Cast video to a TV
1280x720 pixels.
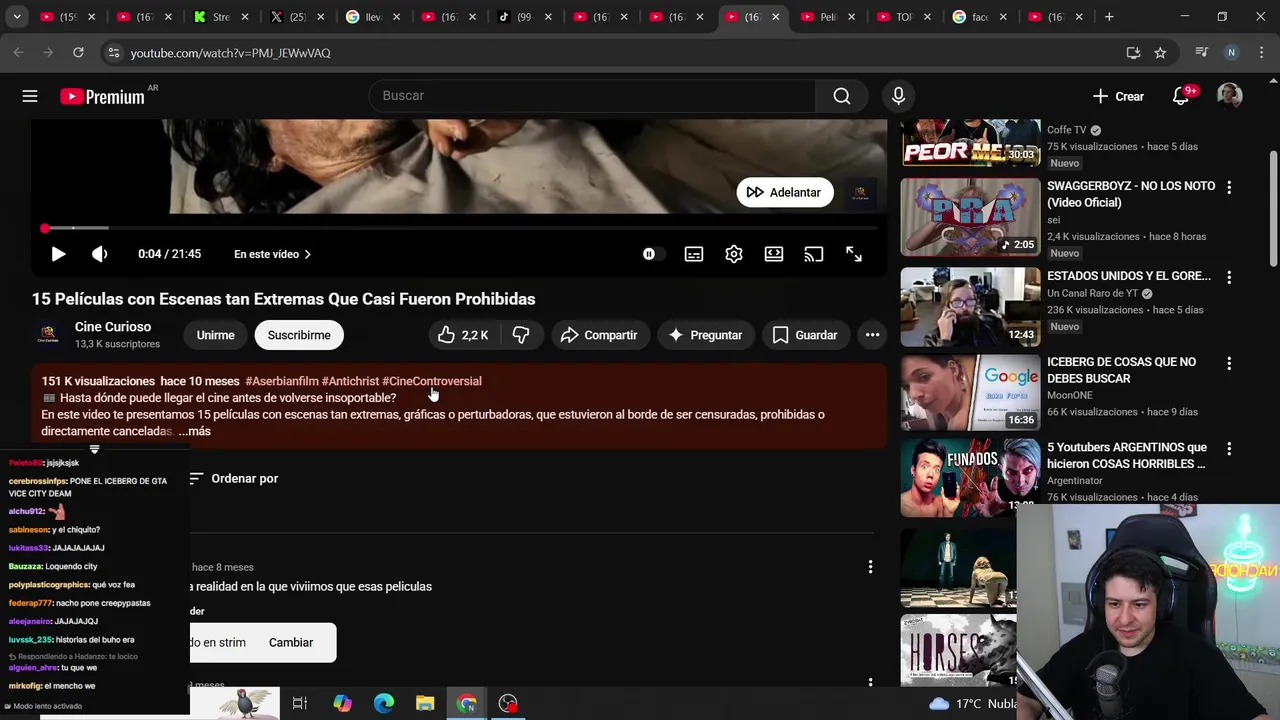pyautogui.click(x=814, y=254)
